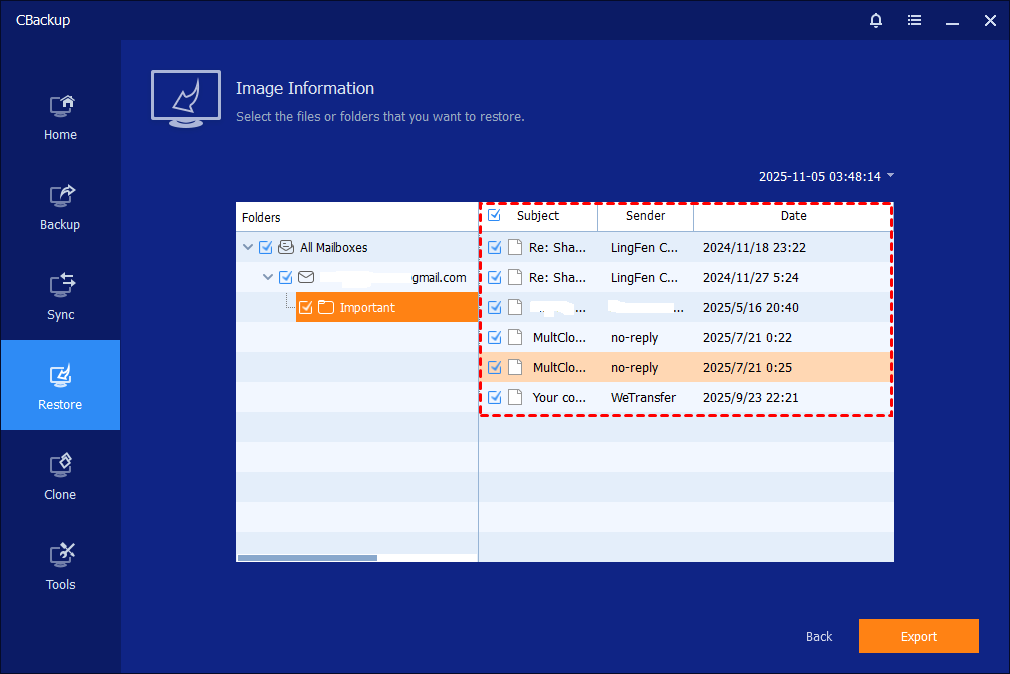
Task: Go Back to previous step
Action: click(819, 636)
